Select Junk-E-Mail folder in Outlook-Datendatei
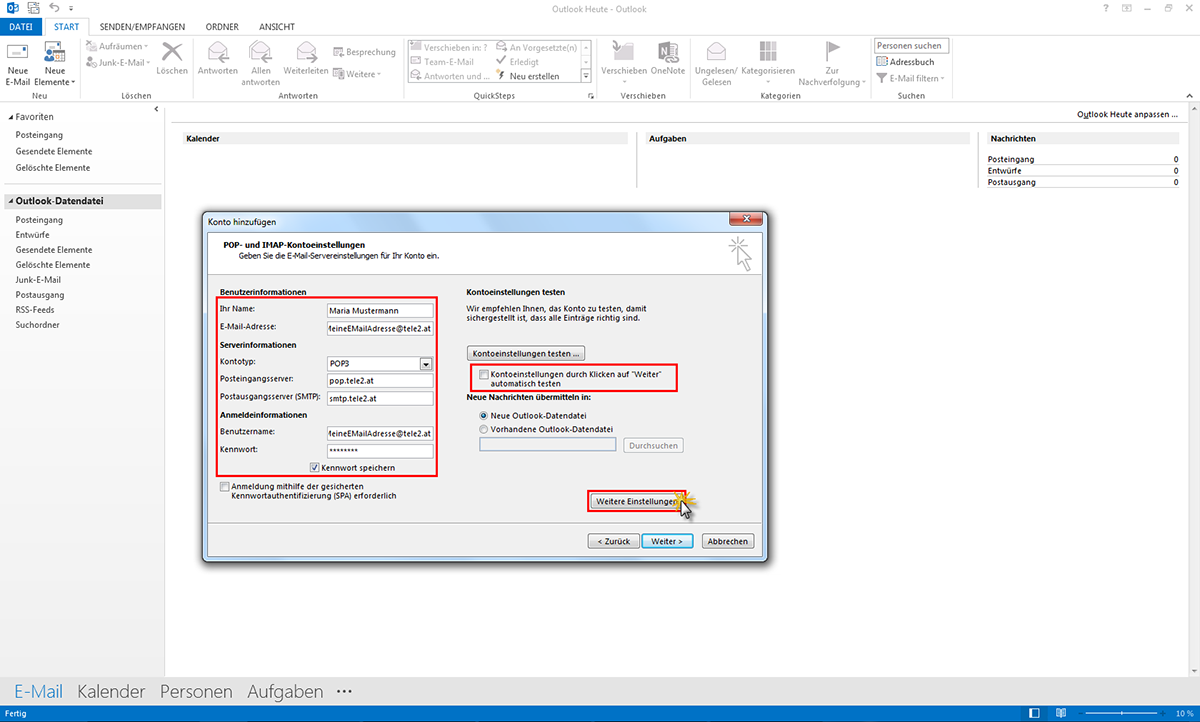This screenshot has height=722, width=1200. click(x=39, y=280)
